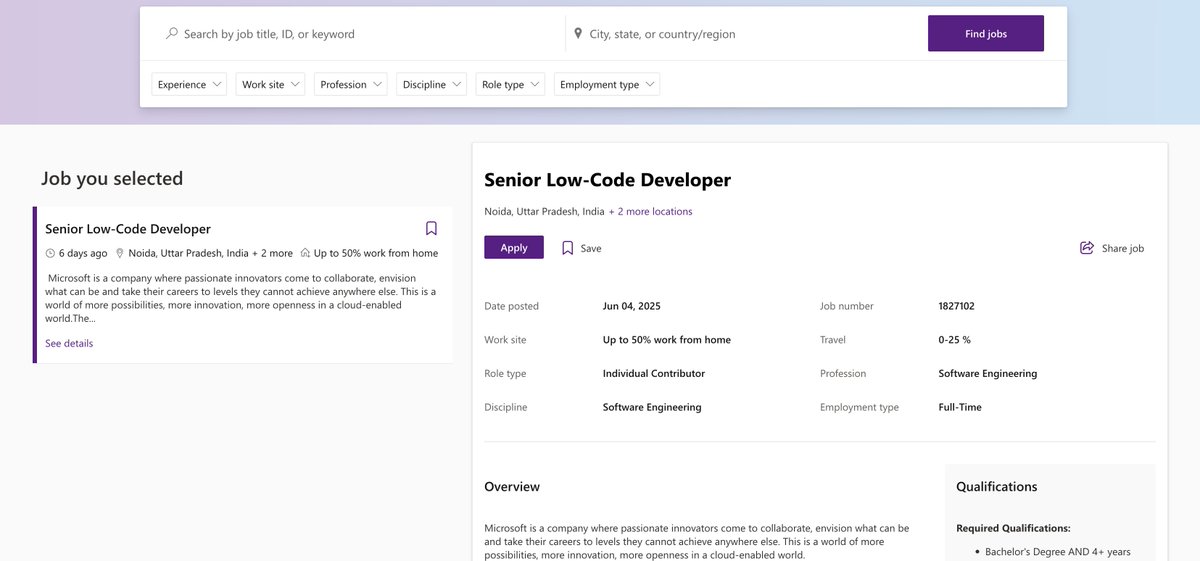This screenshot has width=1200, height=561.
Task: Click See details on the job card
Action: [69, 343]
